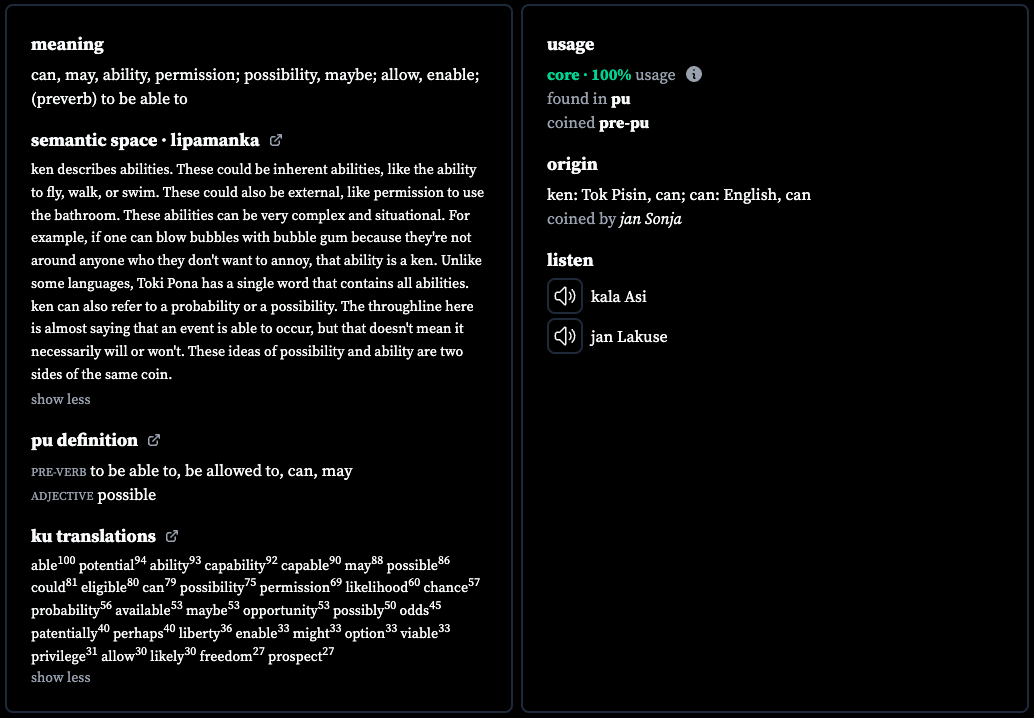Image resolution: width=1034 pixels, height=718 pixels.
Task: Click the bold pre-pu coined label
Action: click(x=624, y=123)
